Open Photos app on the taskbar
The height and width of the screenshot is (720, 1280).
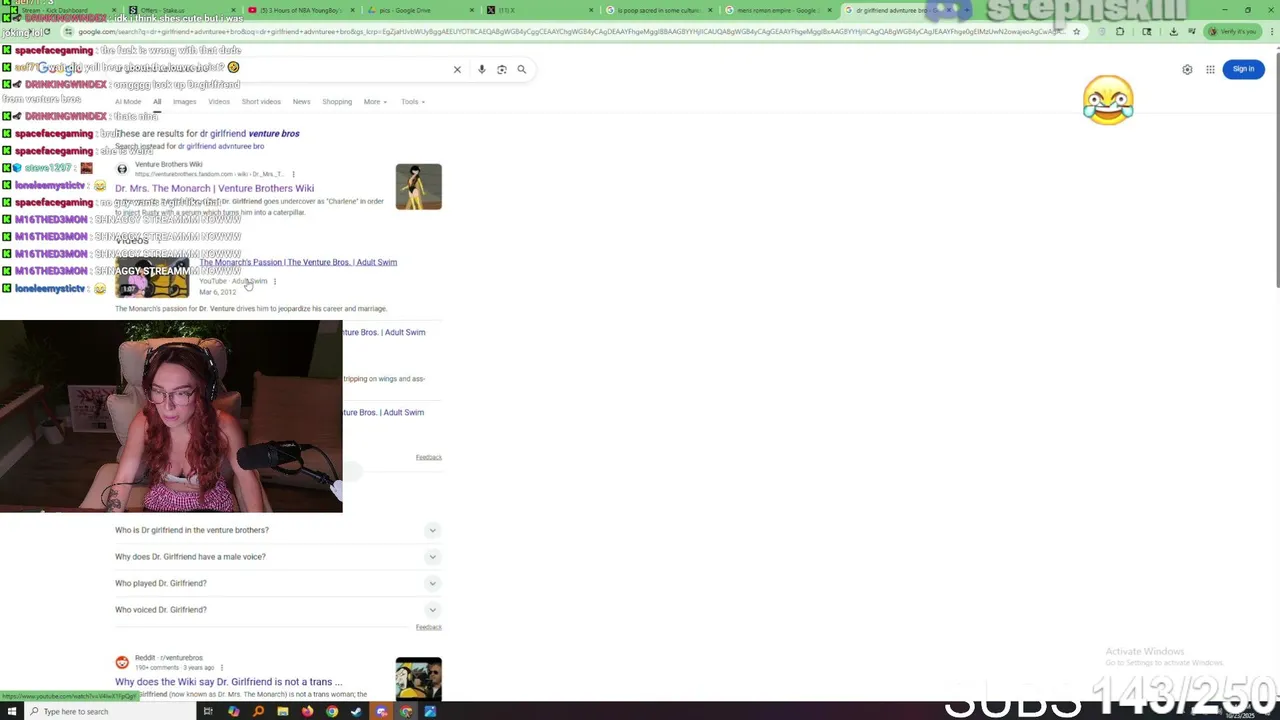coord(430,711)
